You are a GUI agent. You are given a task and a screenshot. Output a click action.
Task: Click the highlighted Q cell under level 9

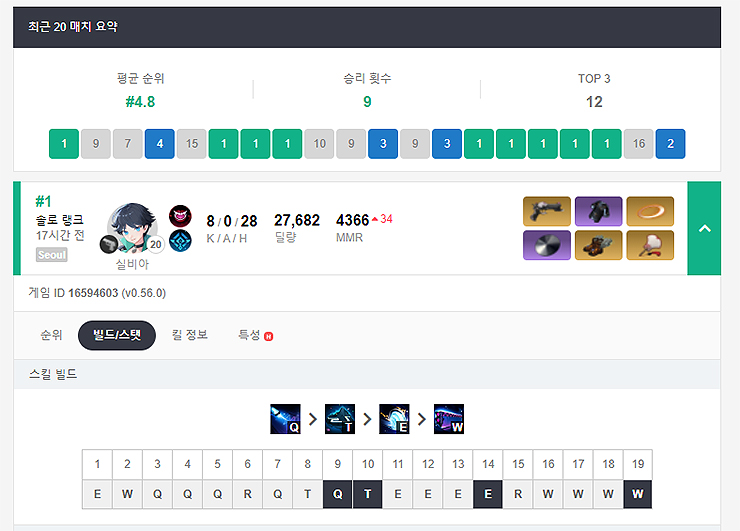point(337,494)
